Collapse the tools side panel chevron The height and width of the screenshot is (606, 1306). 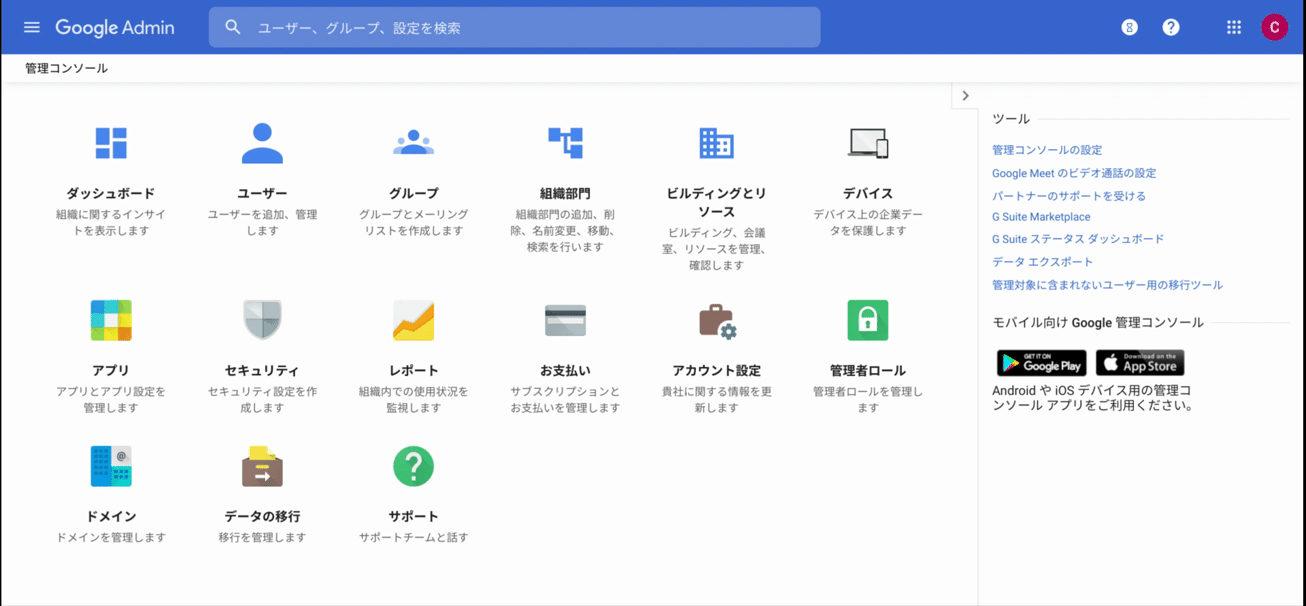coord(965,96)
